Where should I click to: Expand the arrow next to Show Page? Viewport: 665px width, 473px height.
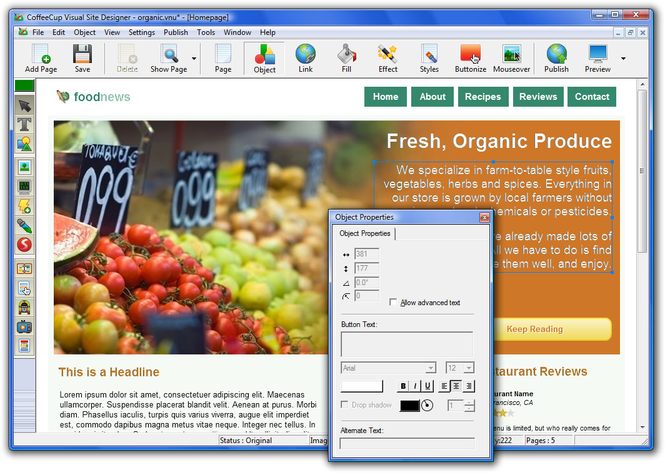click(x=194, y=58)
